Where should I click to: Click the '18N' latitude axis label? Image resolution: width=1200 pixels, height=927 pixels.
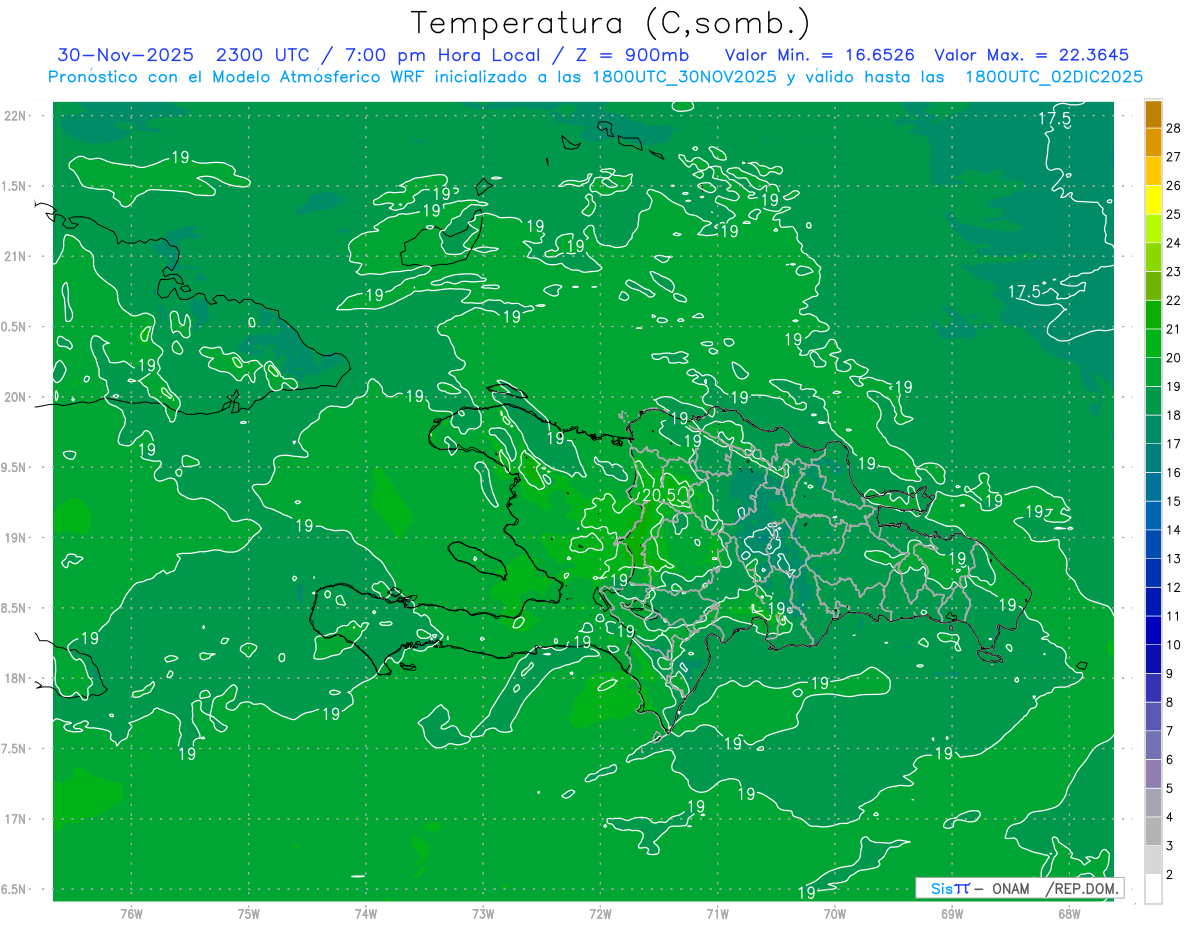pyautogui.click(x=15, y=678)
